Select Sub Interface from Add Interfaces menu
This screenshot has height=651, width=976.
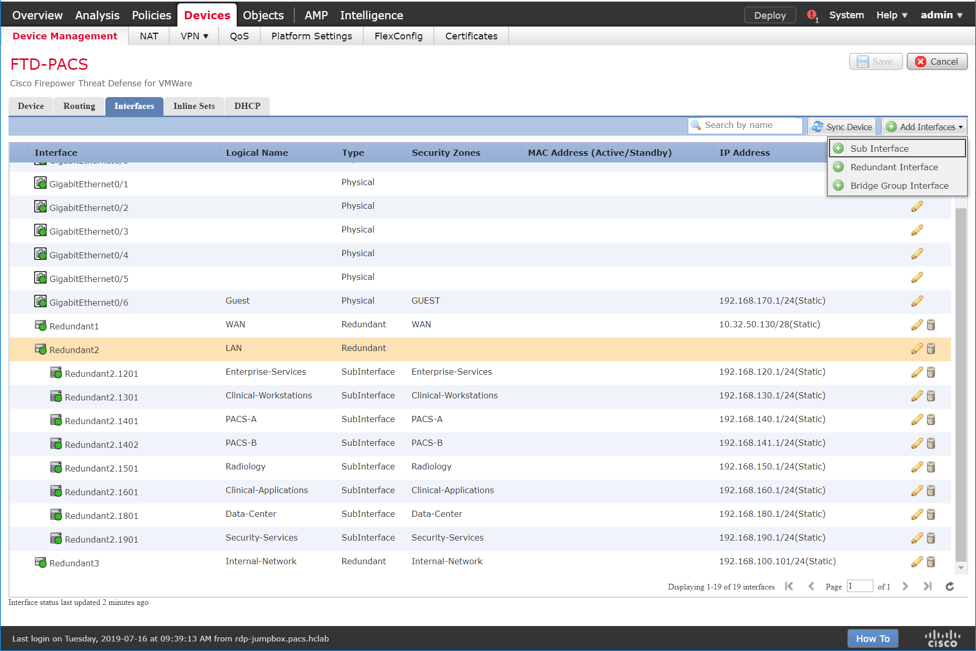(x=879, y=149)
